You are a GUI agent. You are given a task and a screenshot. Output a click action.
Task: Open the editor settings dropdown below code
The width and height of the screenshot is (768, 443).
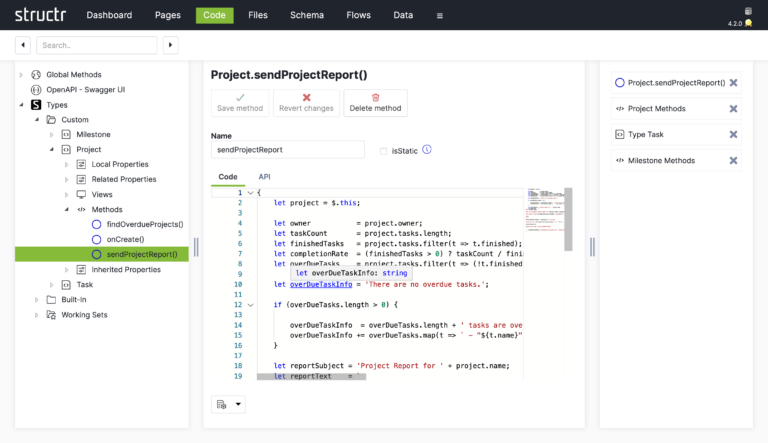[229, 405]
